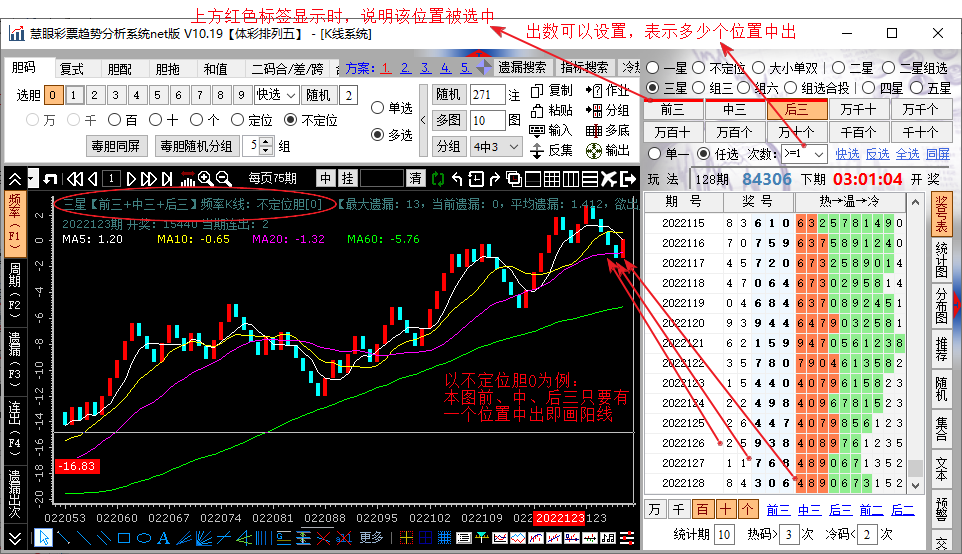962x554 pixels.
Task: Click the green refresh arrows icon
Action: (438, 178)
